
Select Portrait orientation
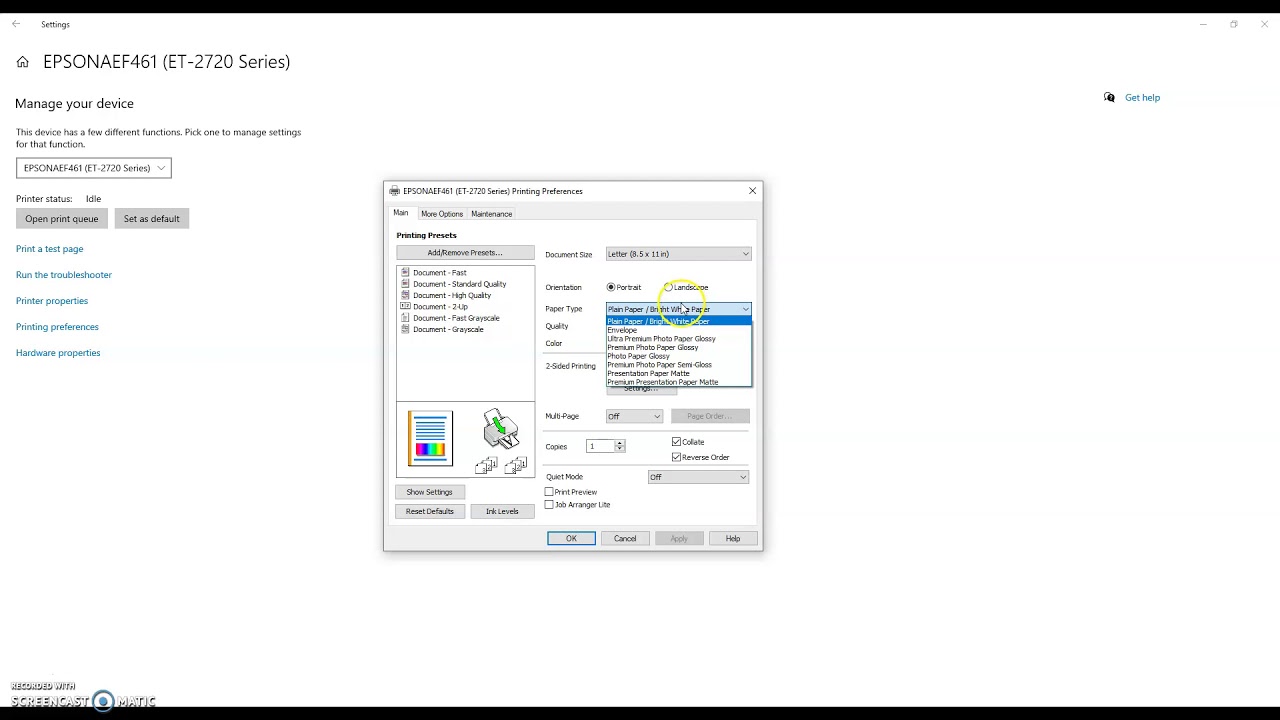611,287
